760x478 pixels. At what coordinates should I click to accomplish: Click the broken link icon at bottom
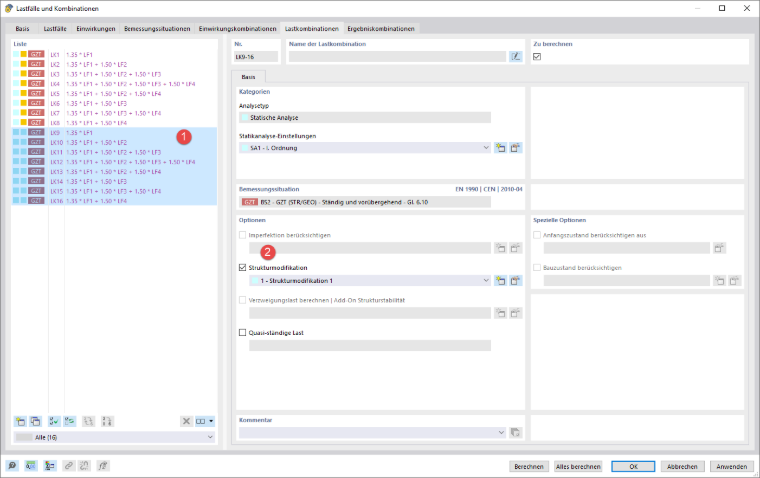[x=84, y=466]
